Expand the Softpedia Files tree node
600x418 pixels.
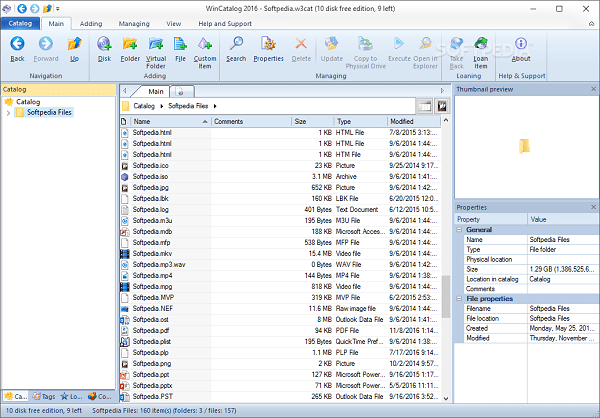8,113
